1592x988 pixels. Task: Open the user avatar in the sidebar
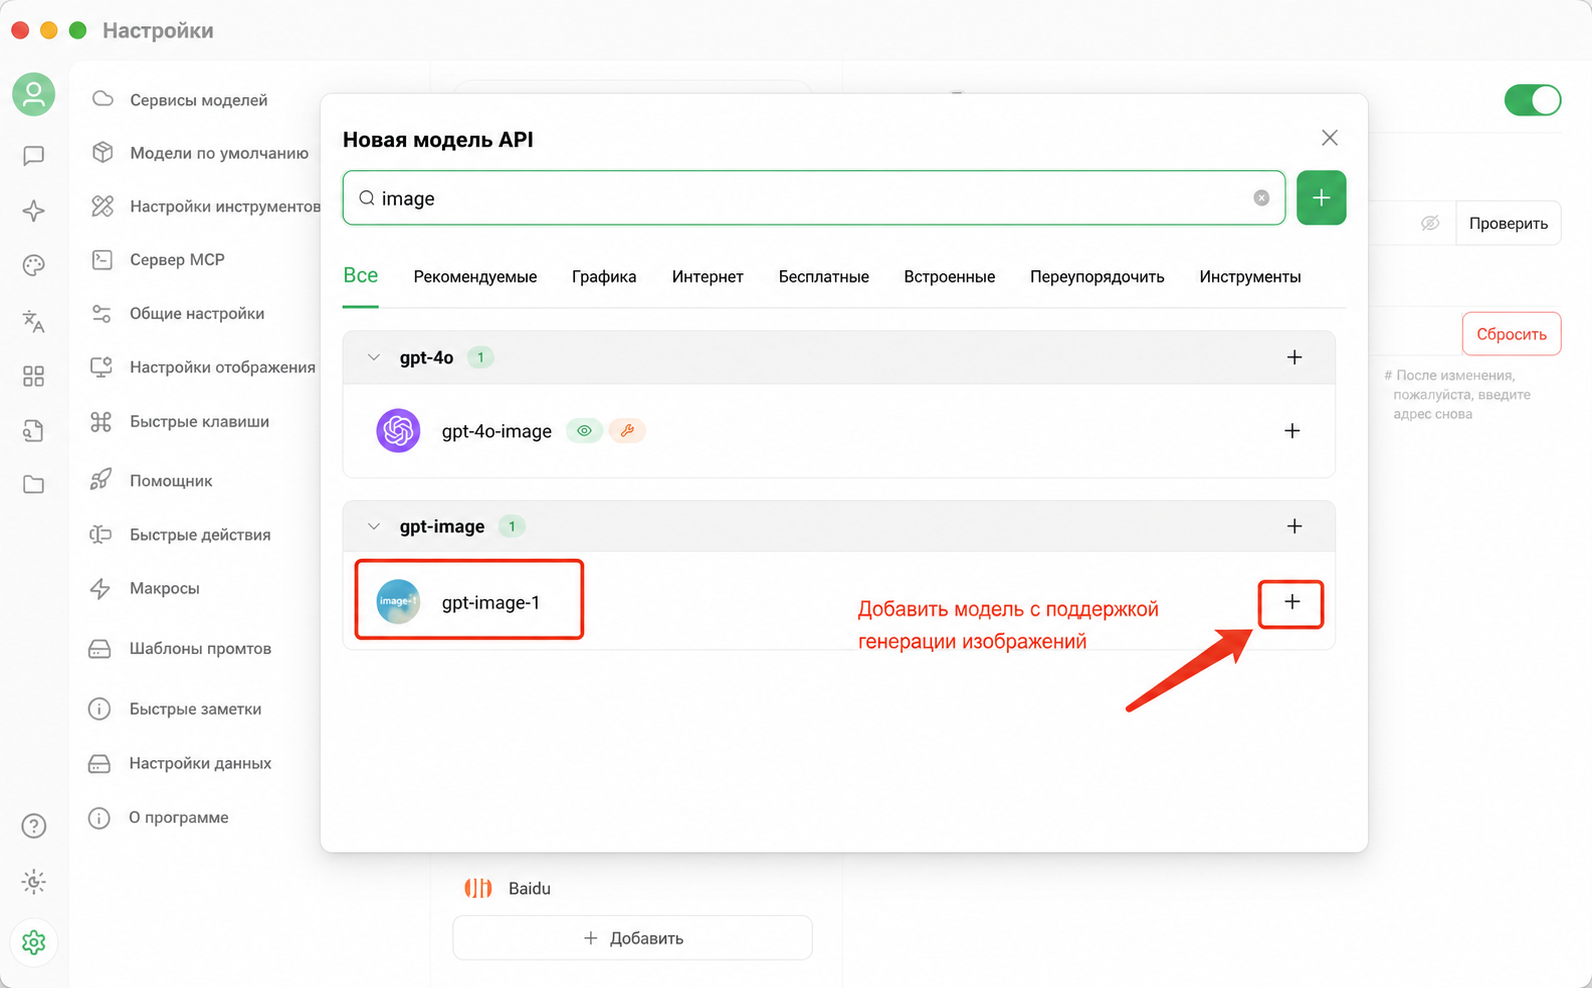click(x=34, y=94)
